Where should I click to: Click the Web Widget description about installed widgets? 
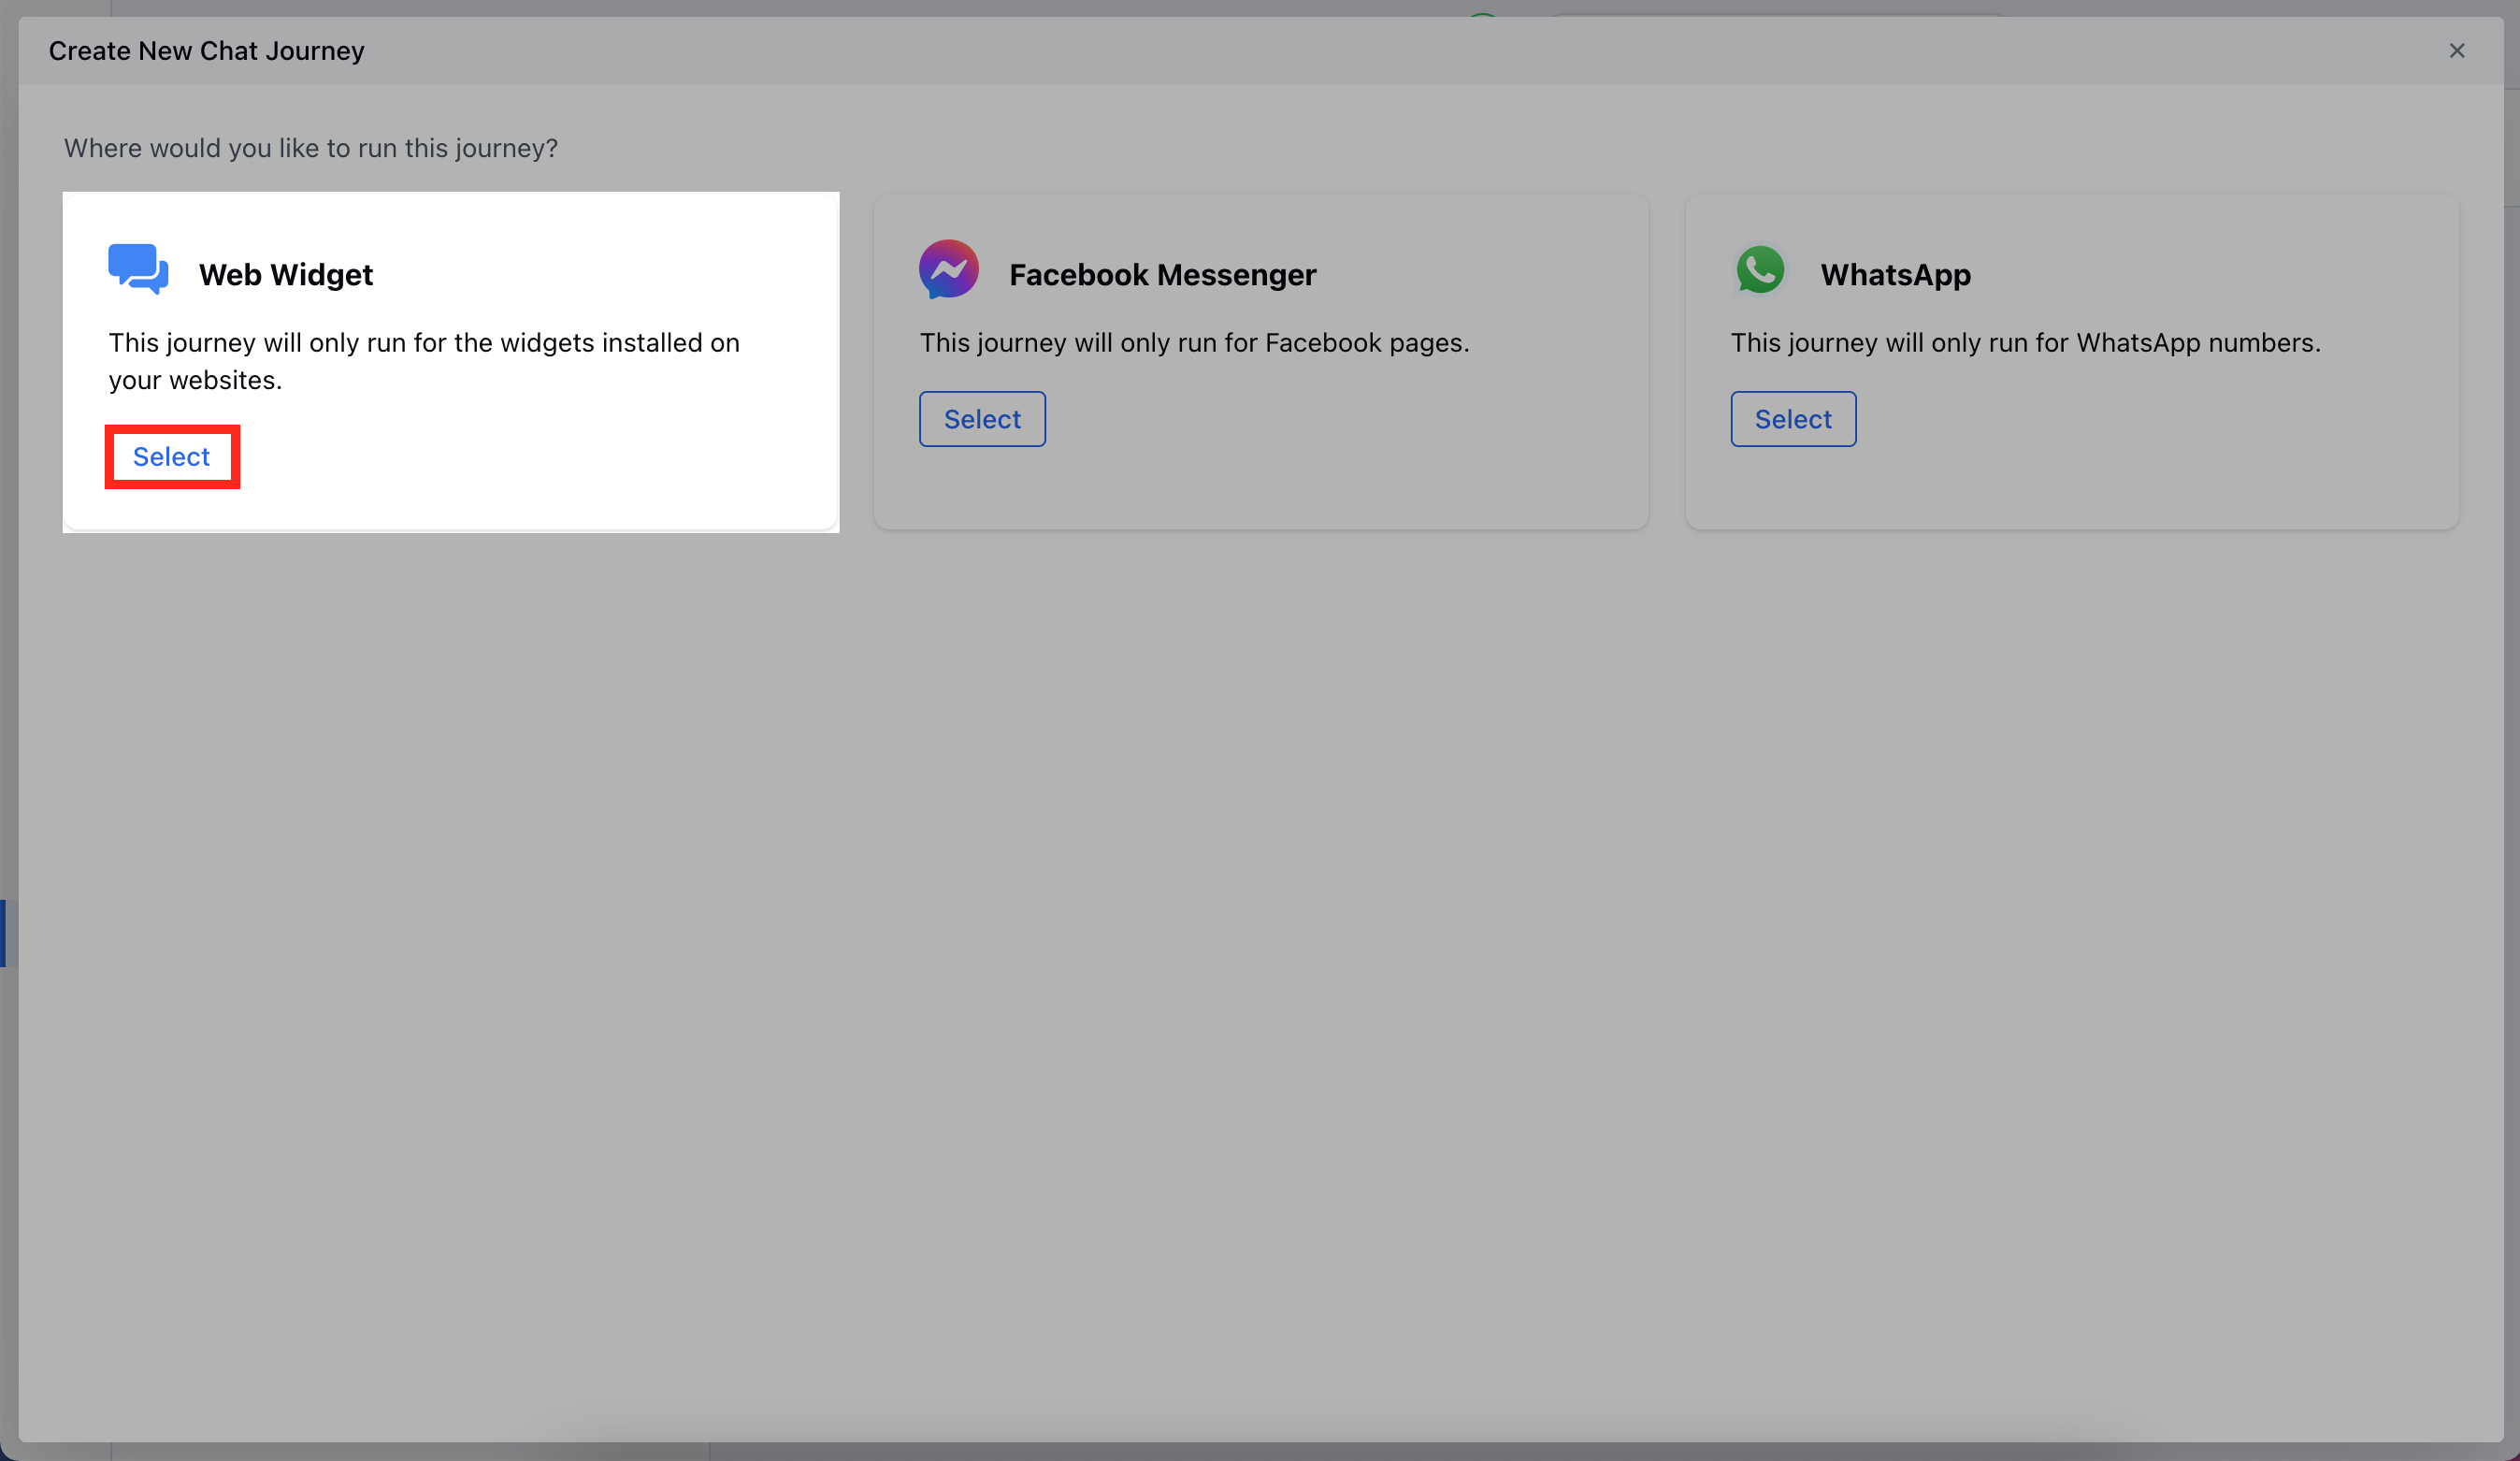(424, 361)
